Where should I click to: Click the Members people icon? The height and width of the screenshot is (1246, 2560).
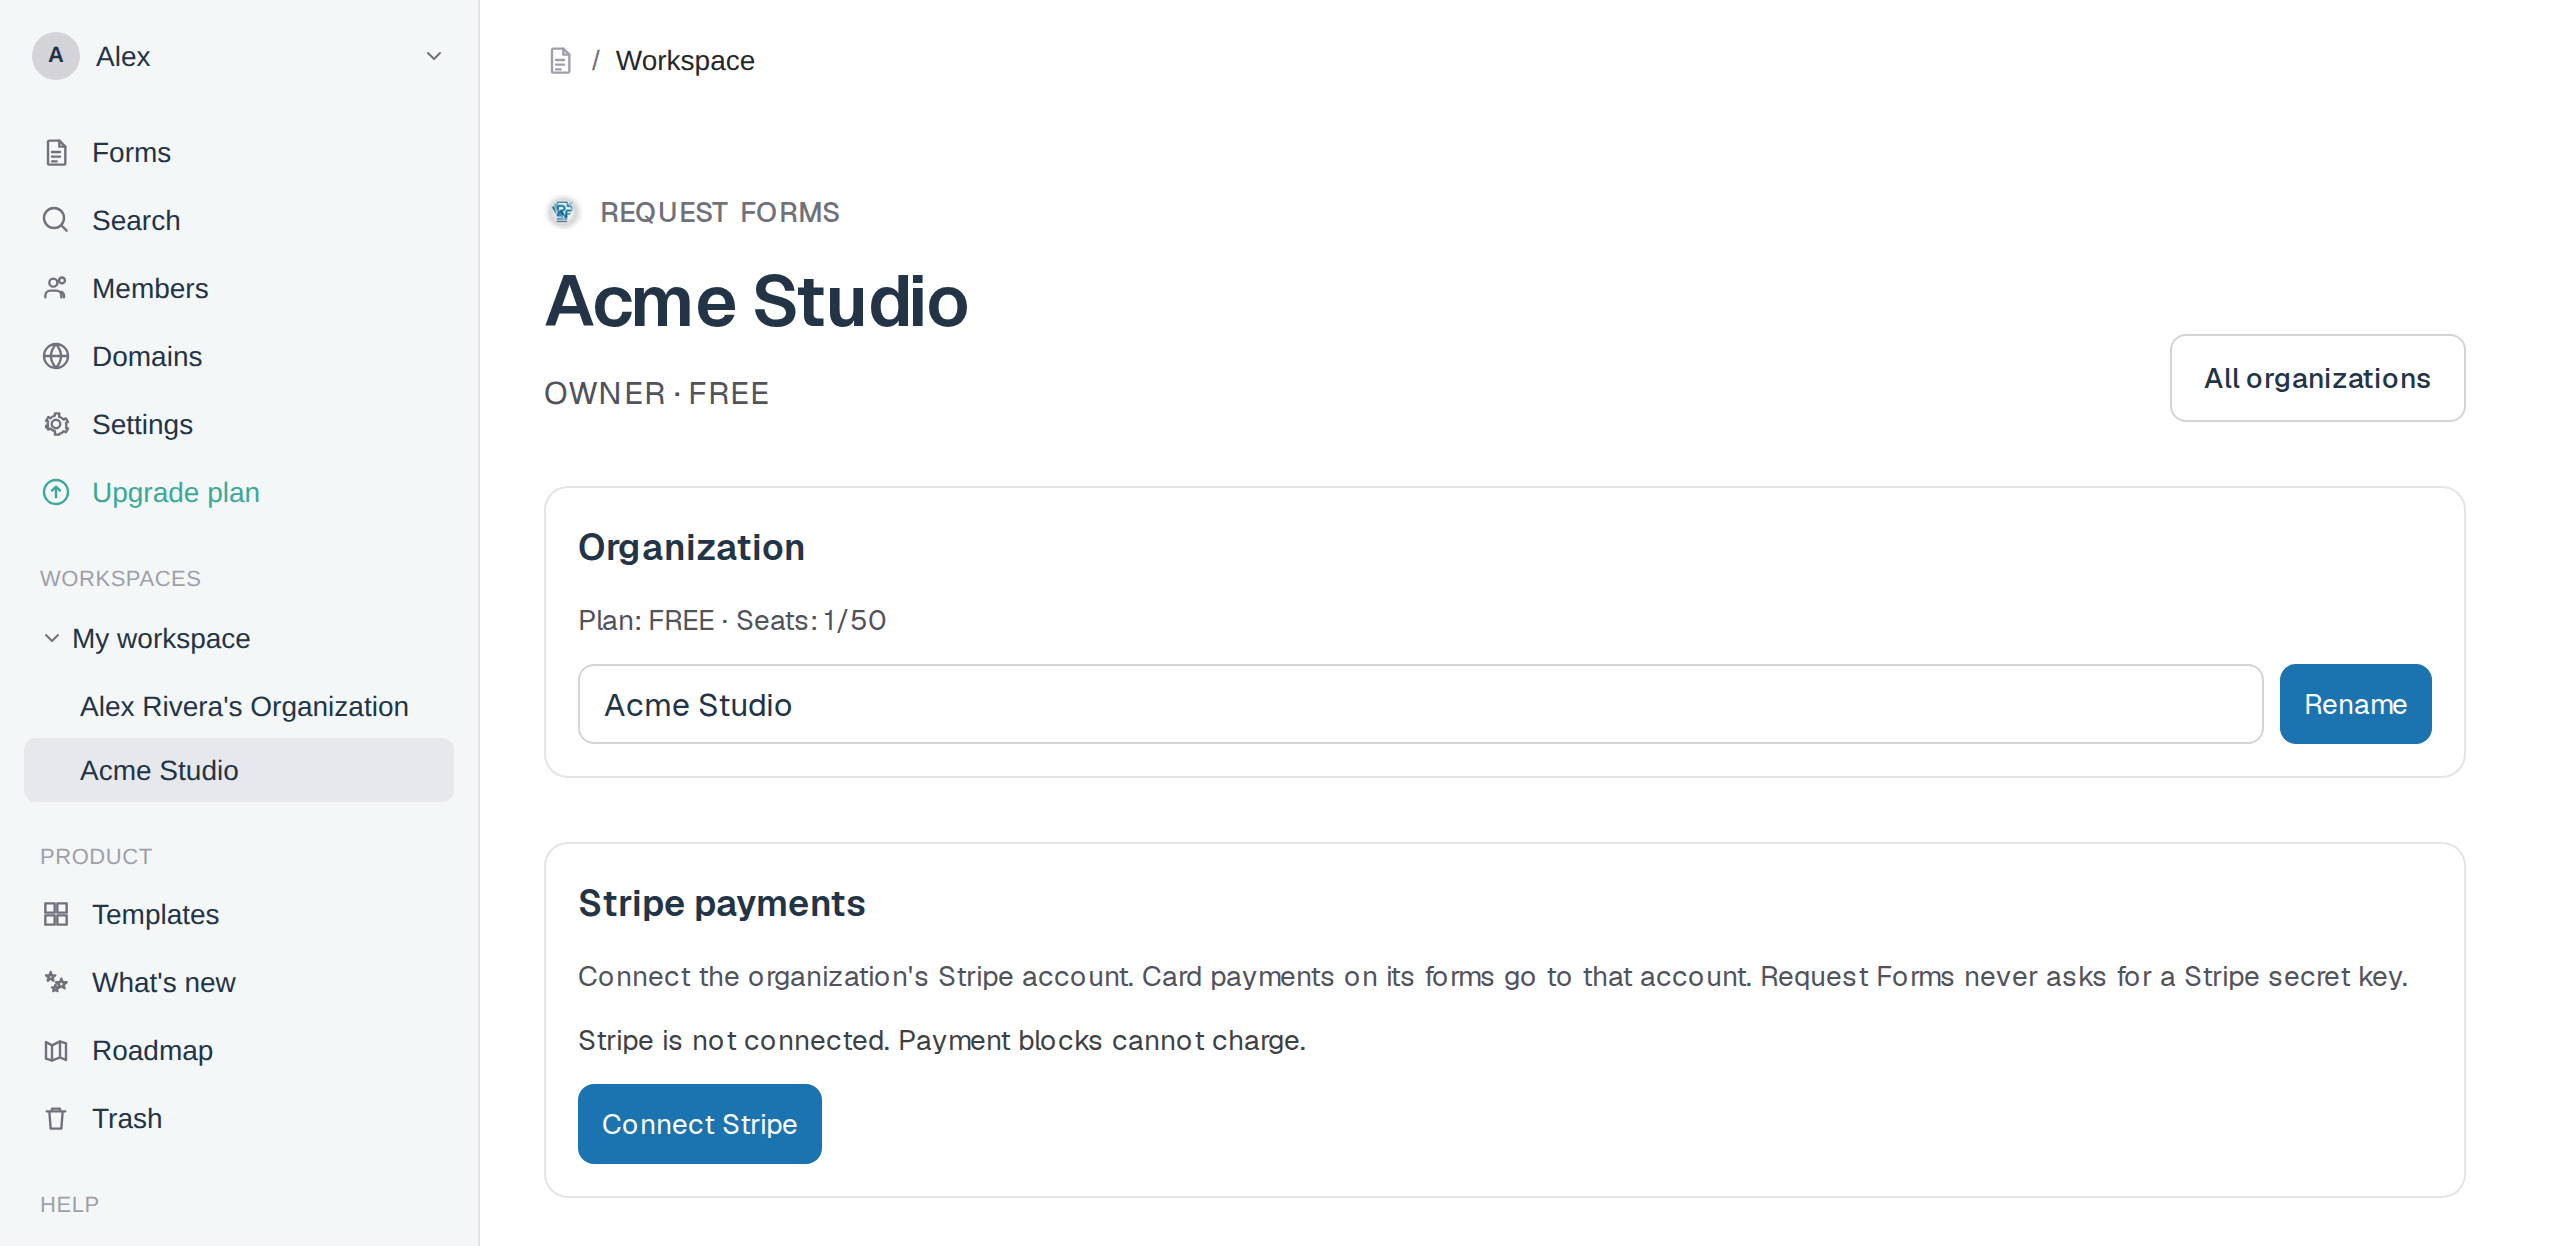tap(56, 288)
